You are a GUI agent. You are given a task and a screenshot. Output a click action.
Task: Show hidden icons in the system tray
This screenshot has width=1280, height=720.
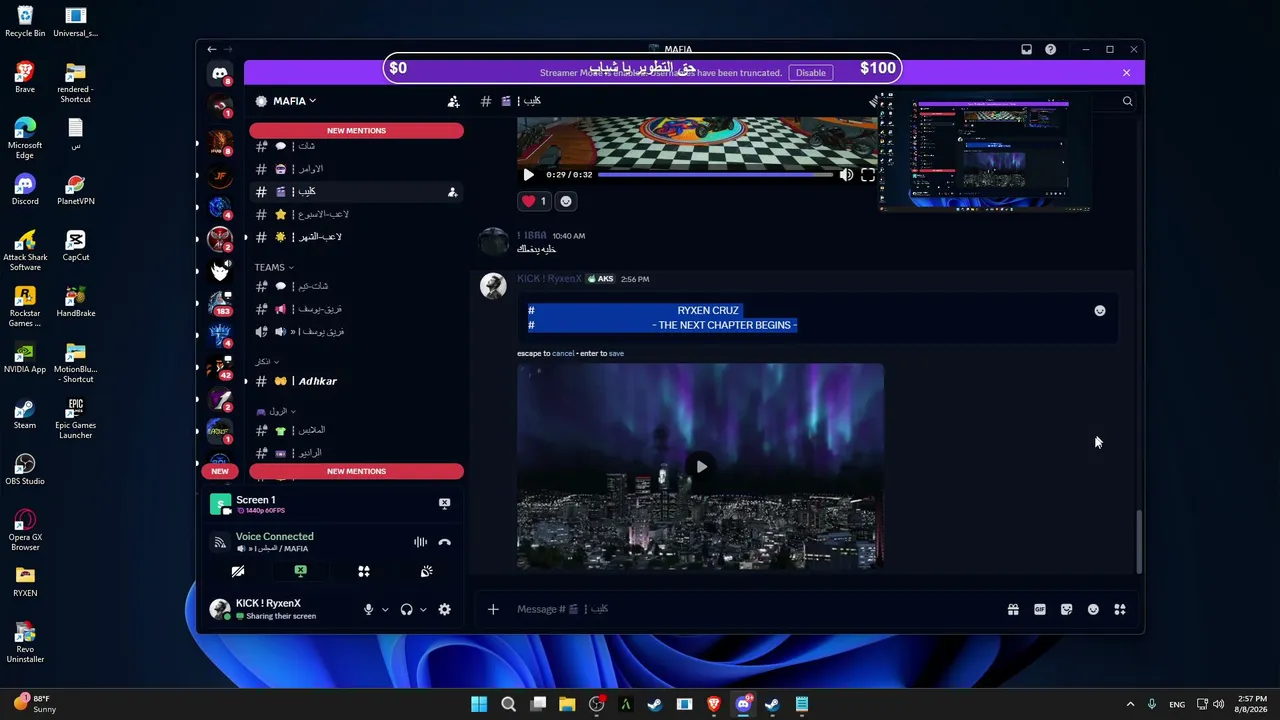[1130, 704]
